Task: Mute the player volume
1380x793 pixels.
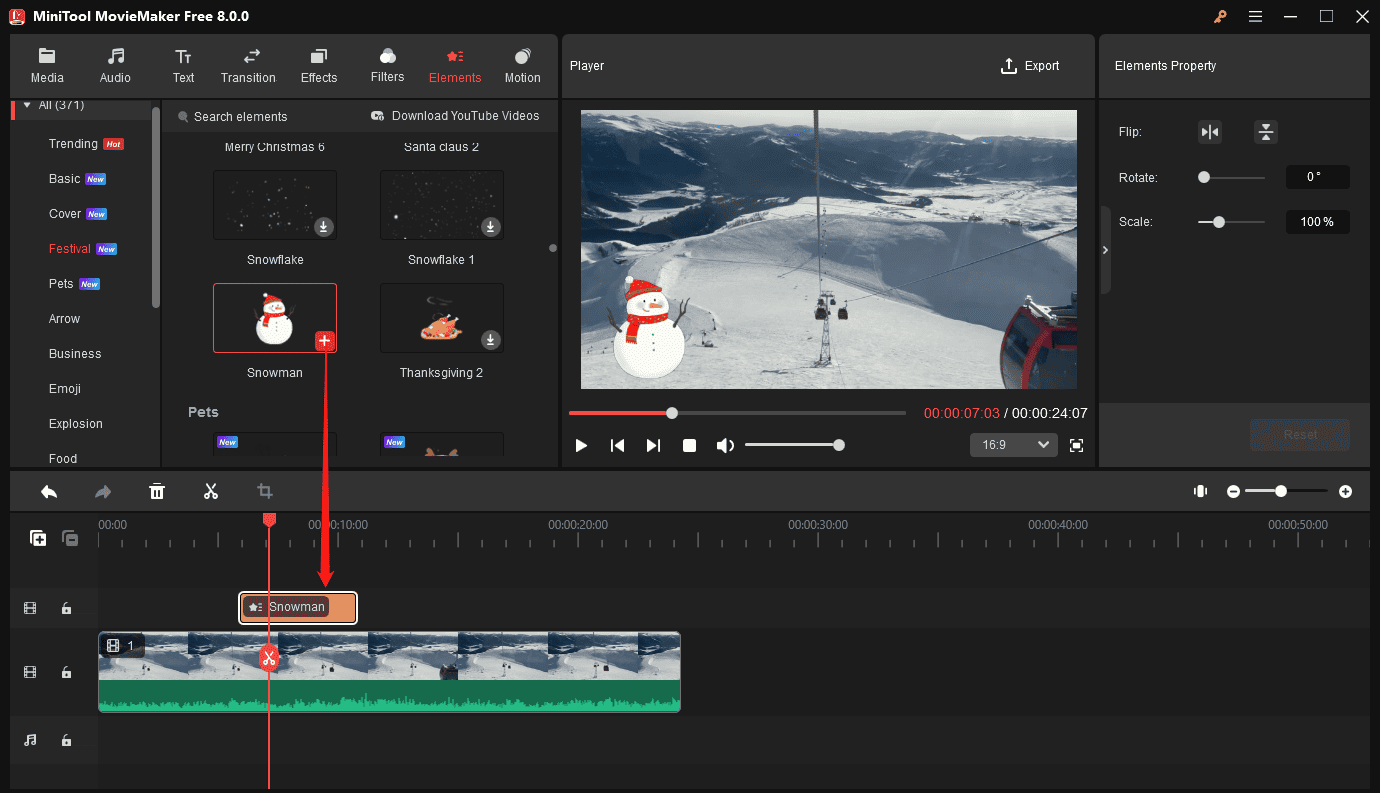Action: (725, 445)
